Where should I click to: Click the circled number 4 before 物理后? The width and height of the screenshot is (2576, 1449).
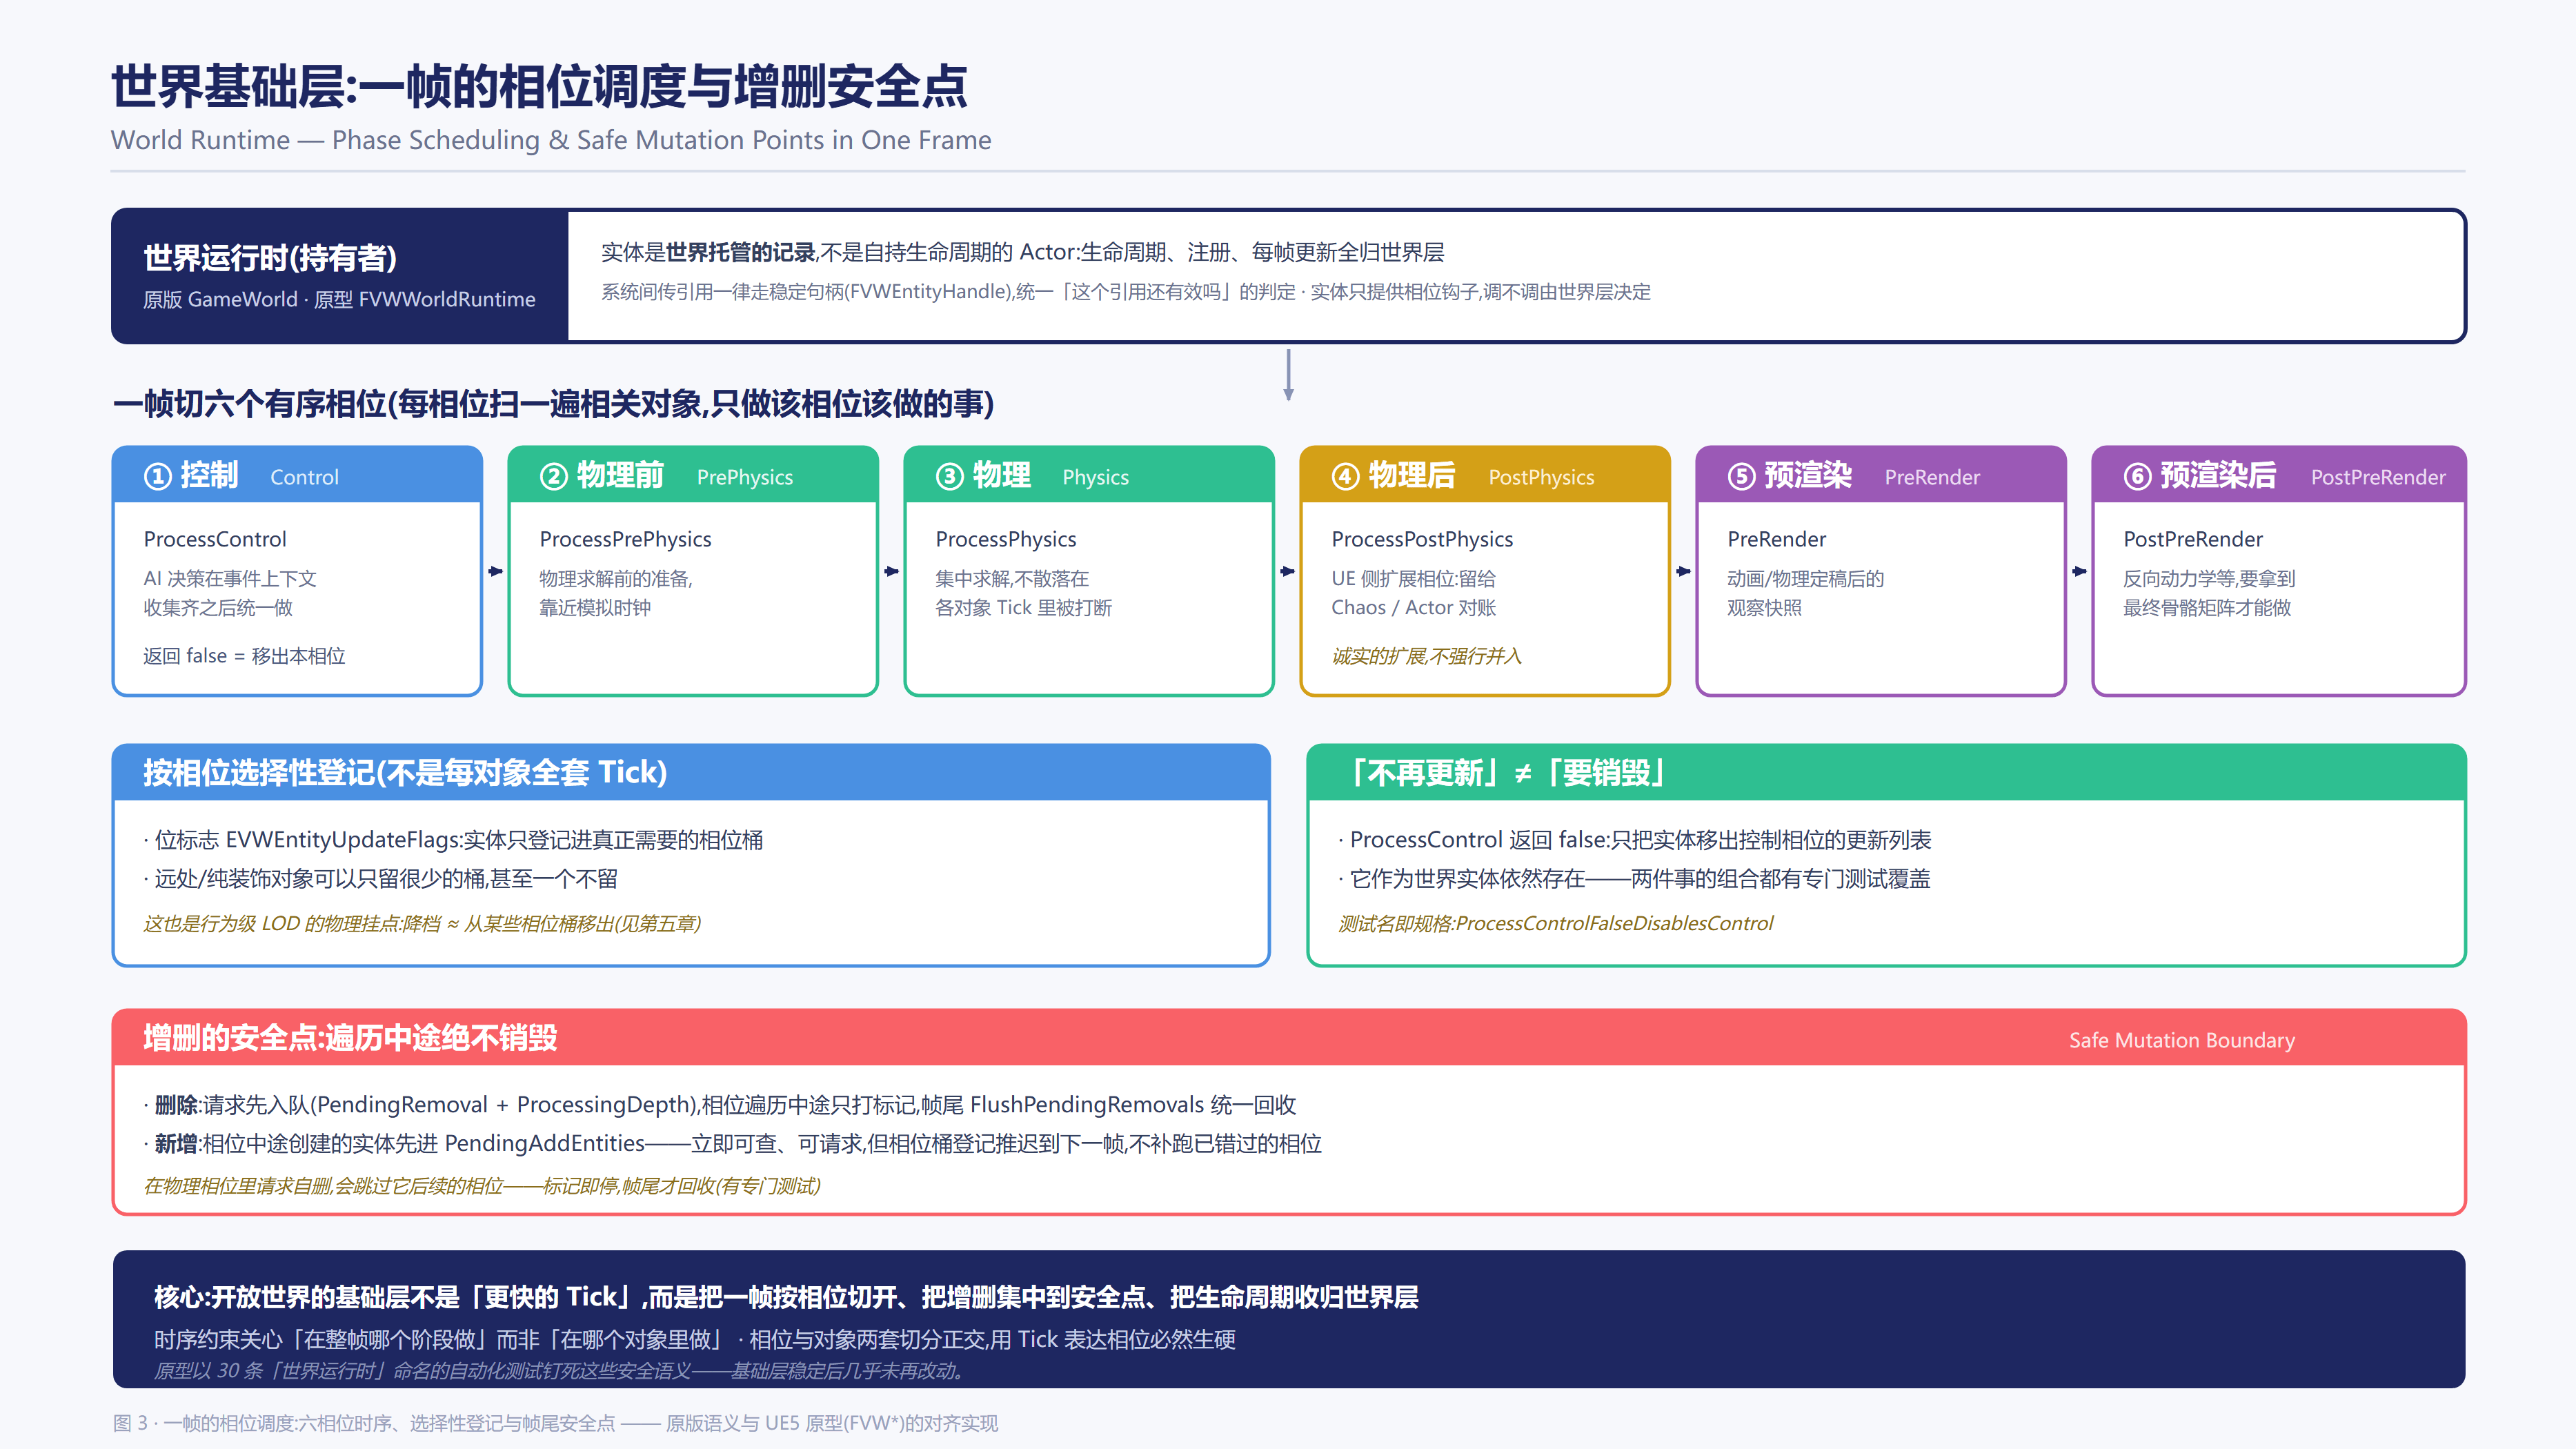1345,476
